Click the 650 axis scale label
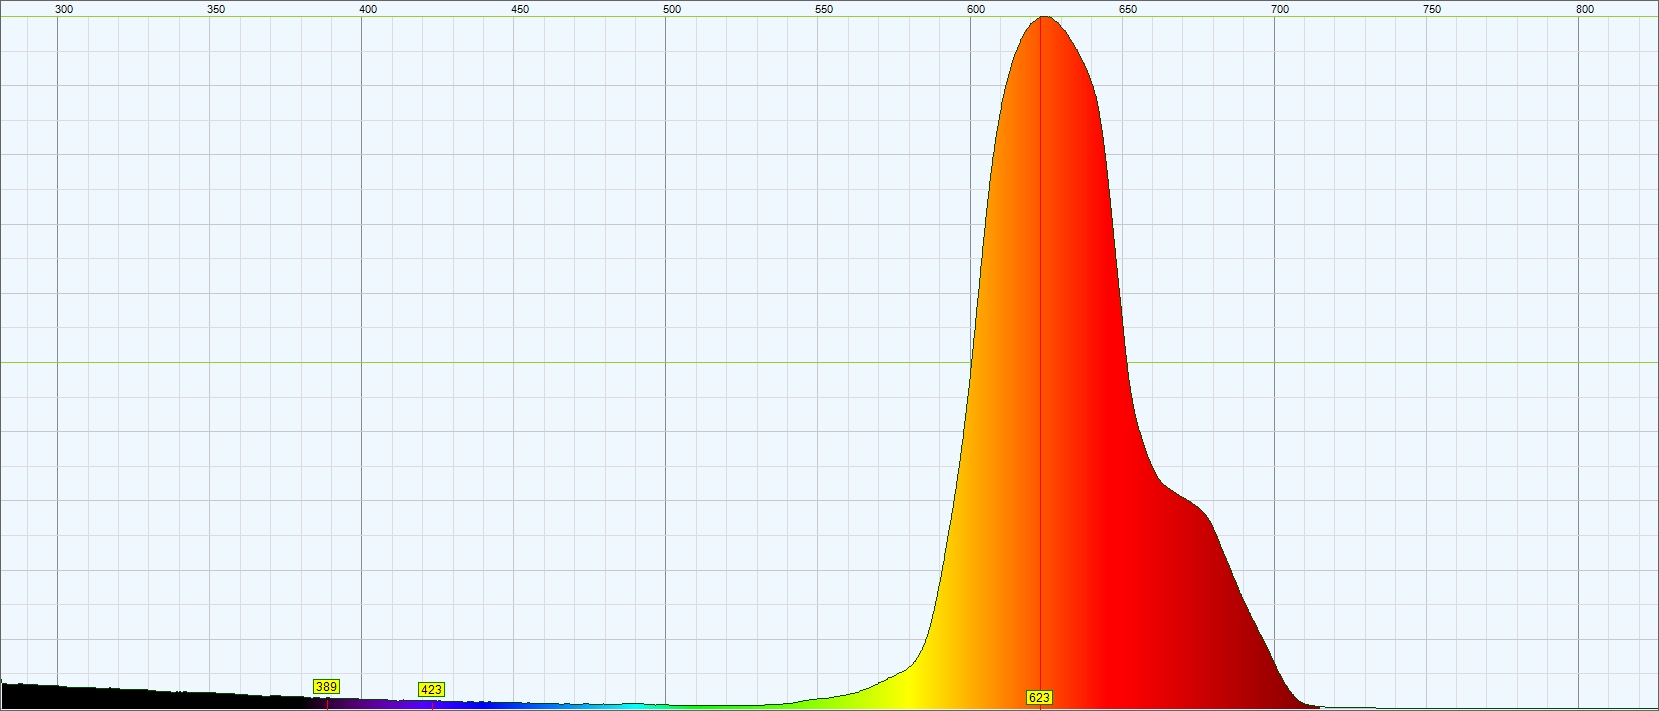 click(1128, 9)
